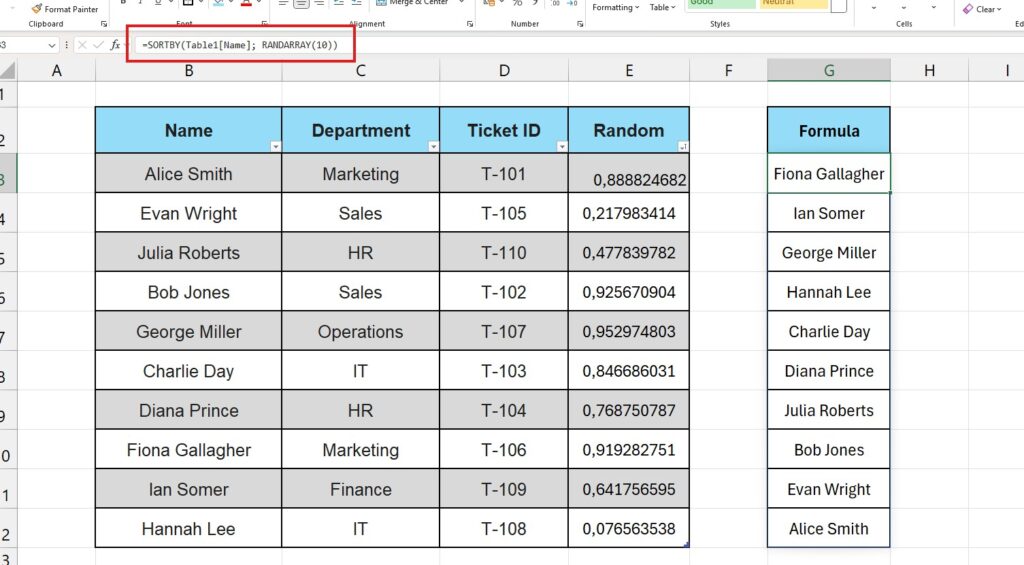Open the Alignment group dialog launcher
The image size is (1024, 565).
click(470, 24)
